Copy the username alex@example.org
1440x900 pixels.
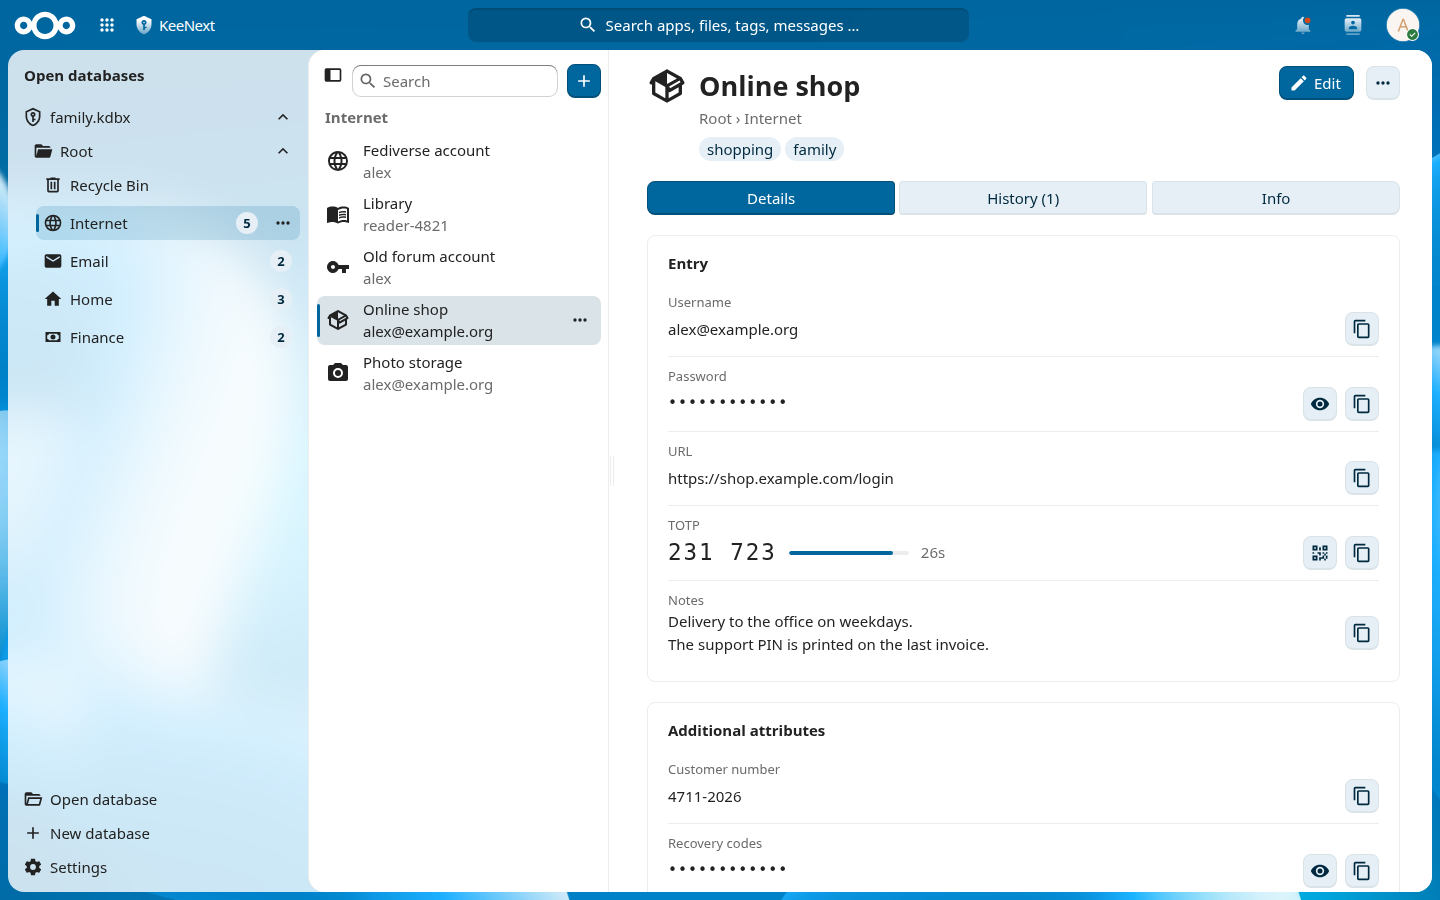point(1362,329)
